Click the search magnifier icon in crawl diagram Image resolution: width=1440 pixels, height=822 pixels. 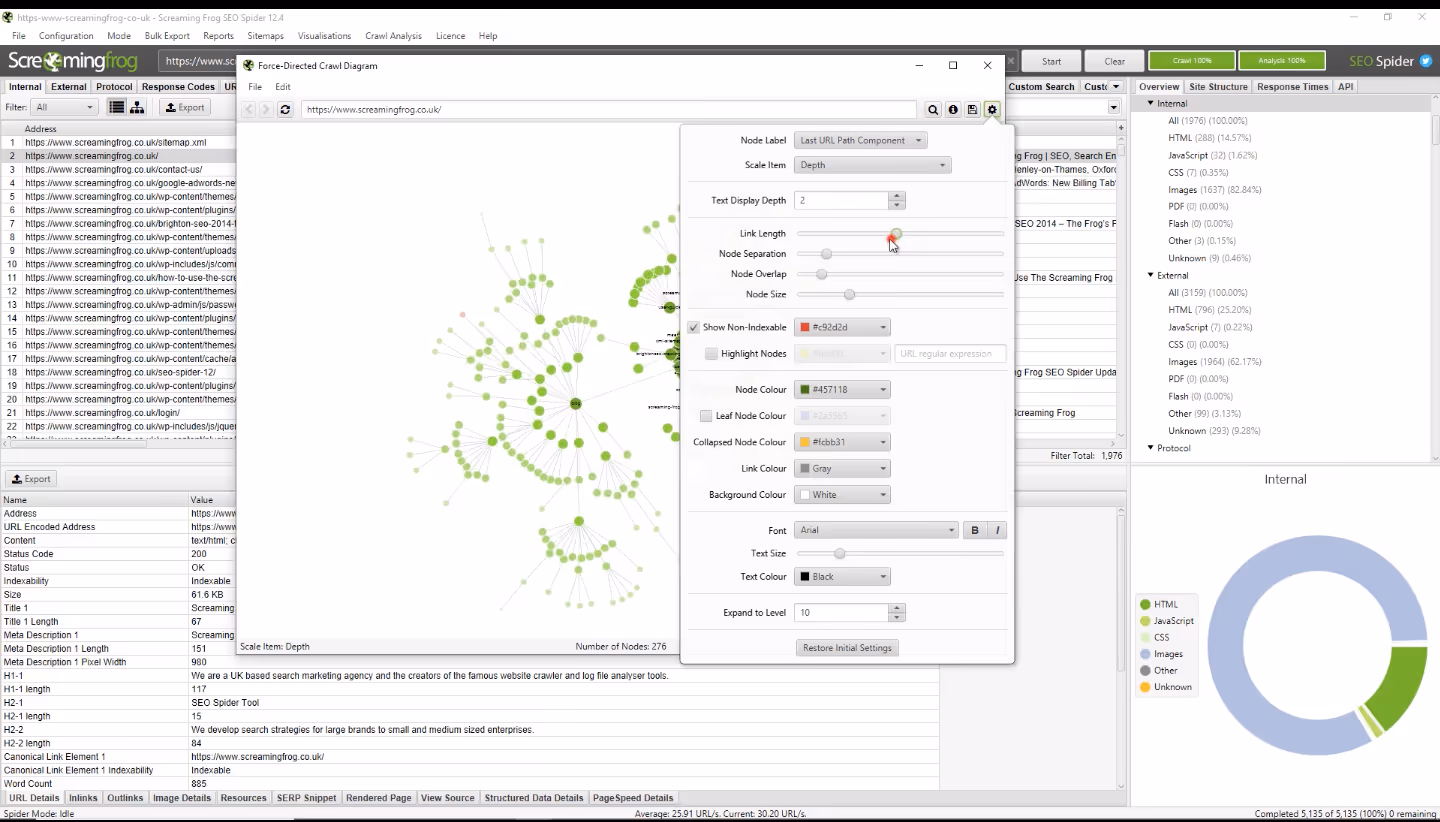pyautogui.click(x=933, y=110)
